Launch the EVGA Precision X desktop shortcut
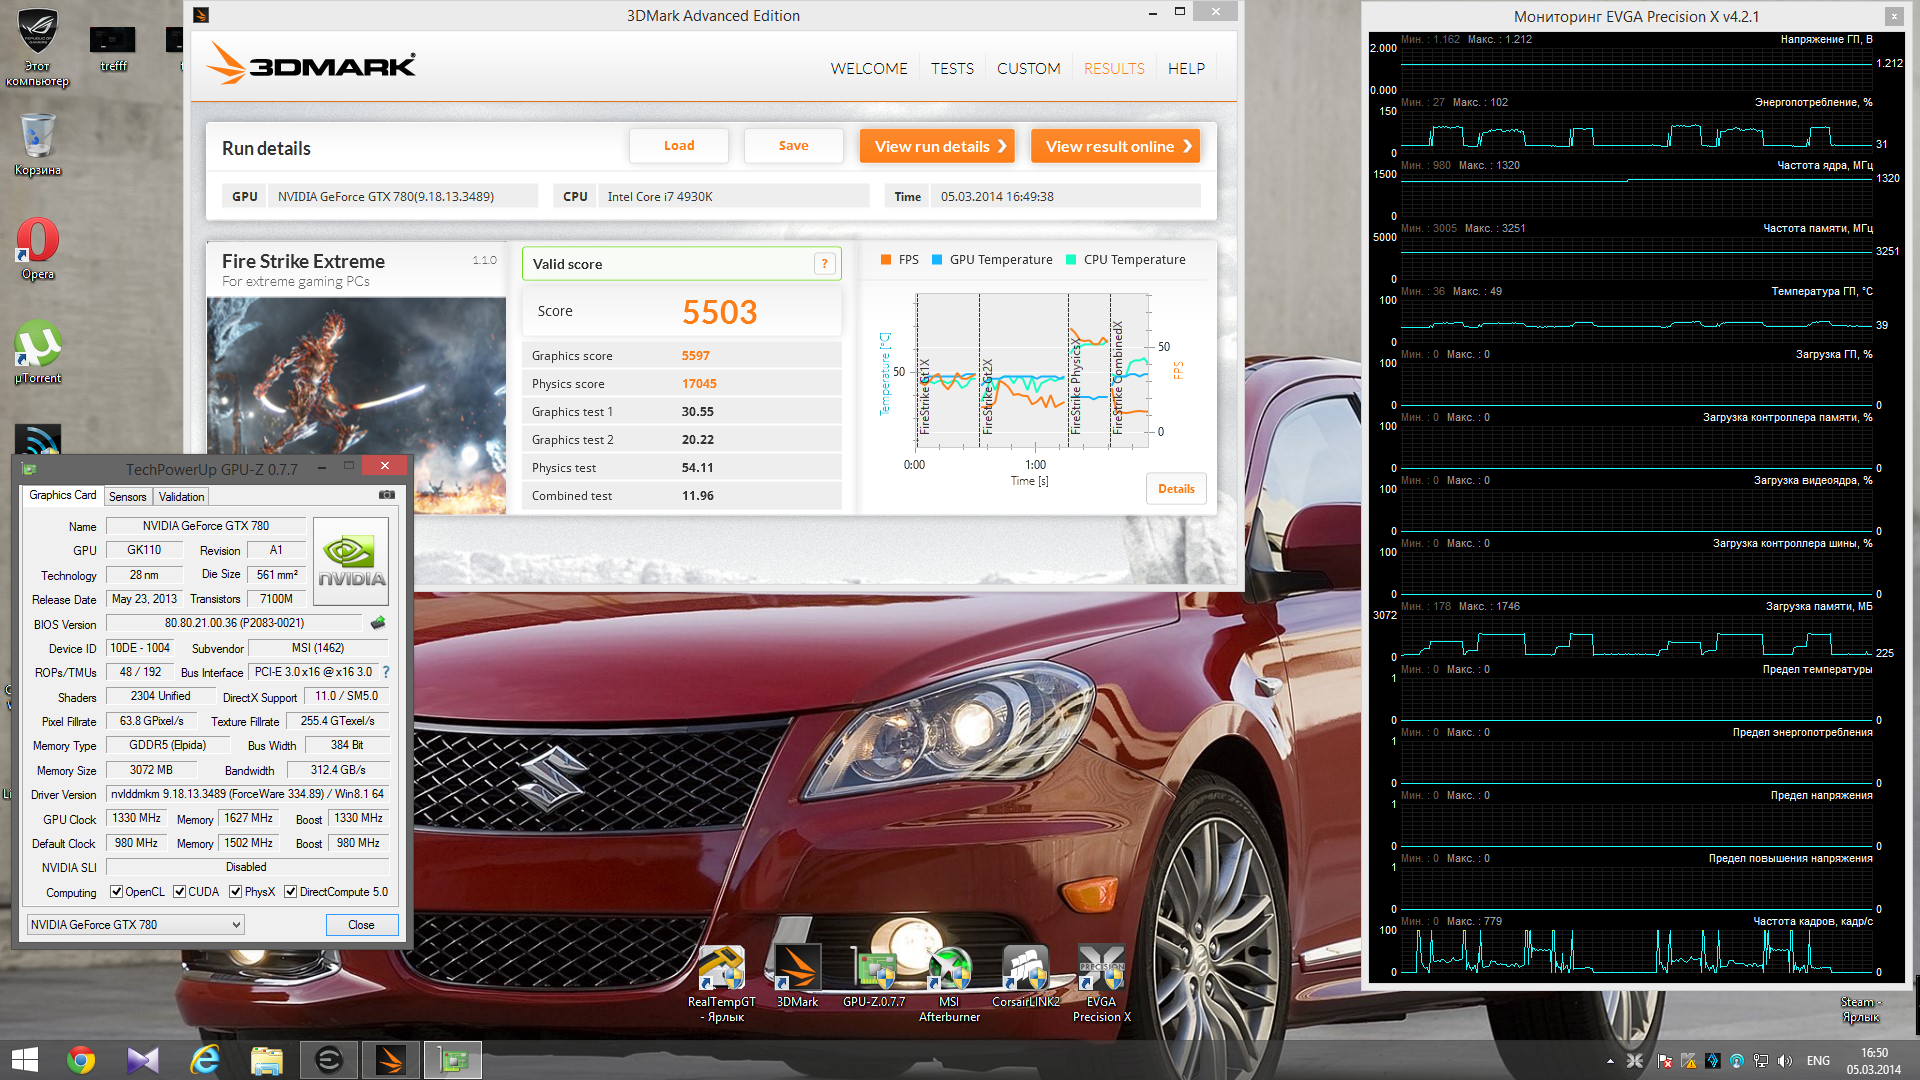The image size is (1920, 1080). [x=1101, y=983]
